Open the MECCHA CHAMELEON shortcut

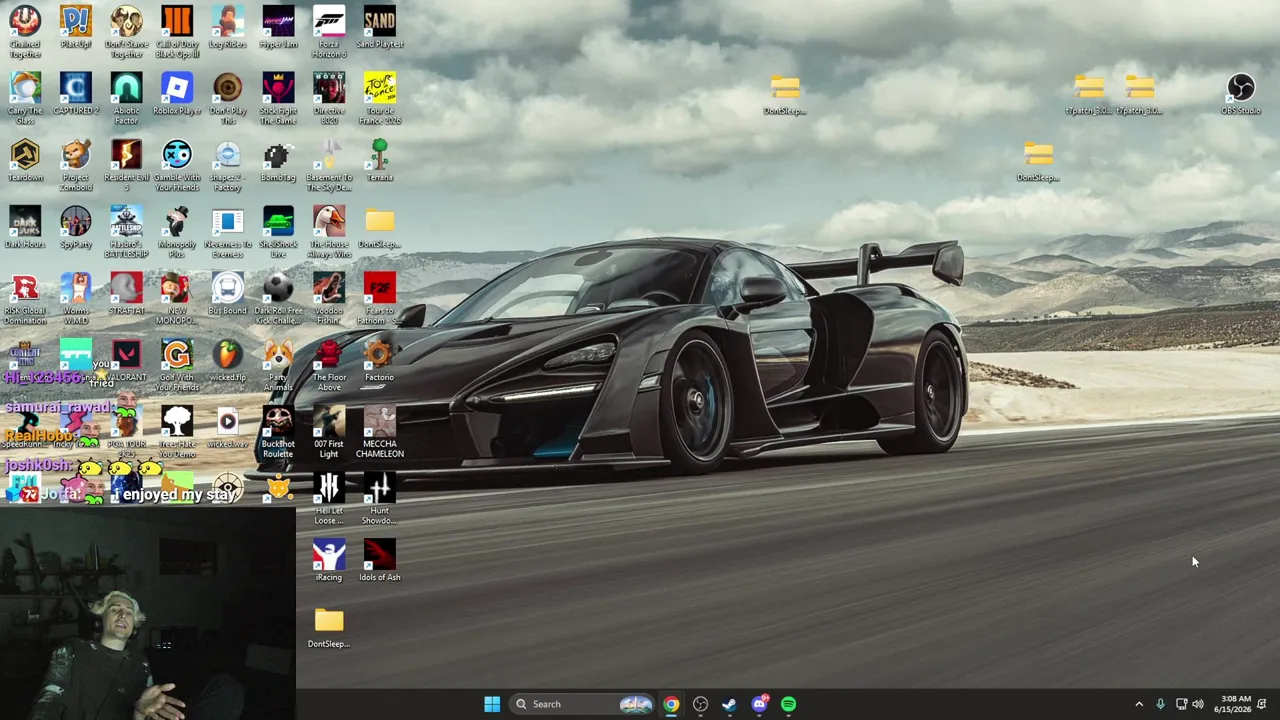(x=380, y=432)
